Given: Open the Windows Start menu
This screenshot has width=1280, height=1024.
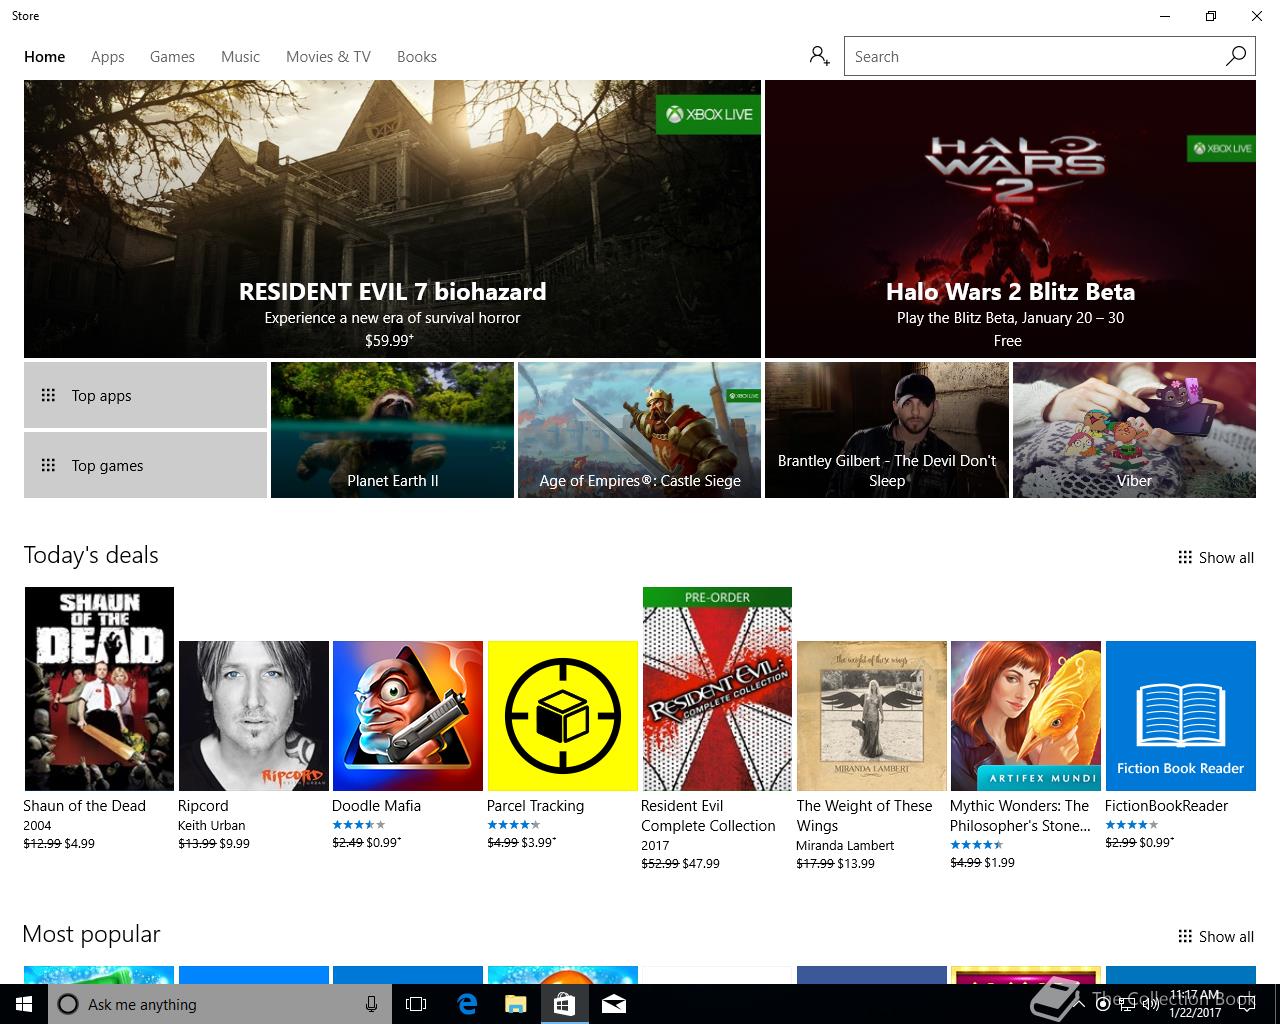Looking at the screenshot, I should coord(24,1004).
